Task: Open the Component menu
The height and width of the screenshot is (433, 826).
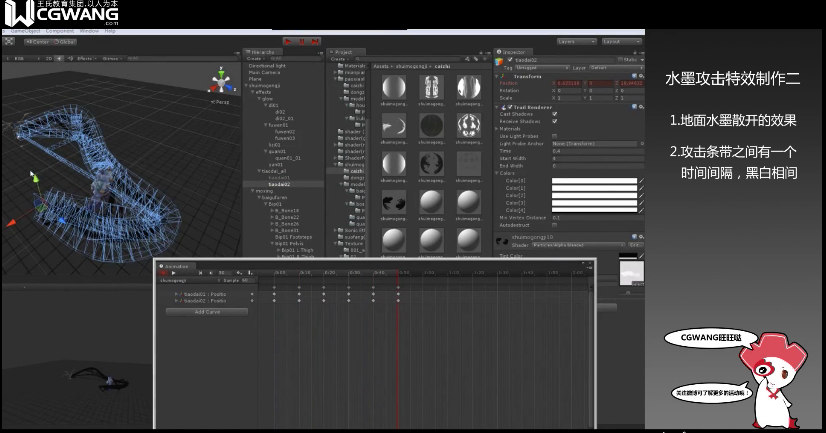Action: (60, 31)
